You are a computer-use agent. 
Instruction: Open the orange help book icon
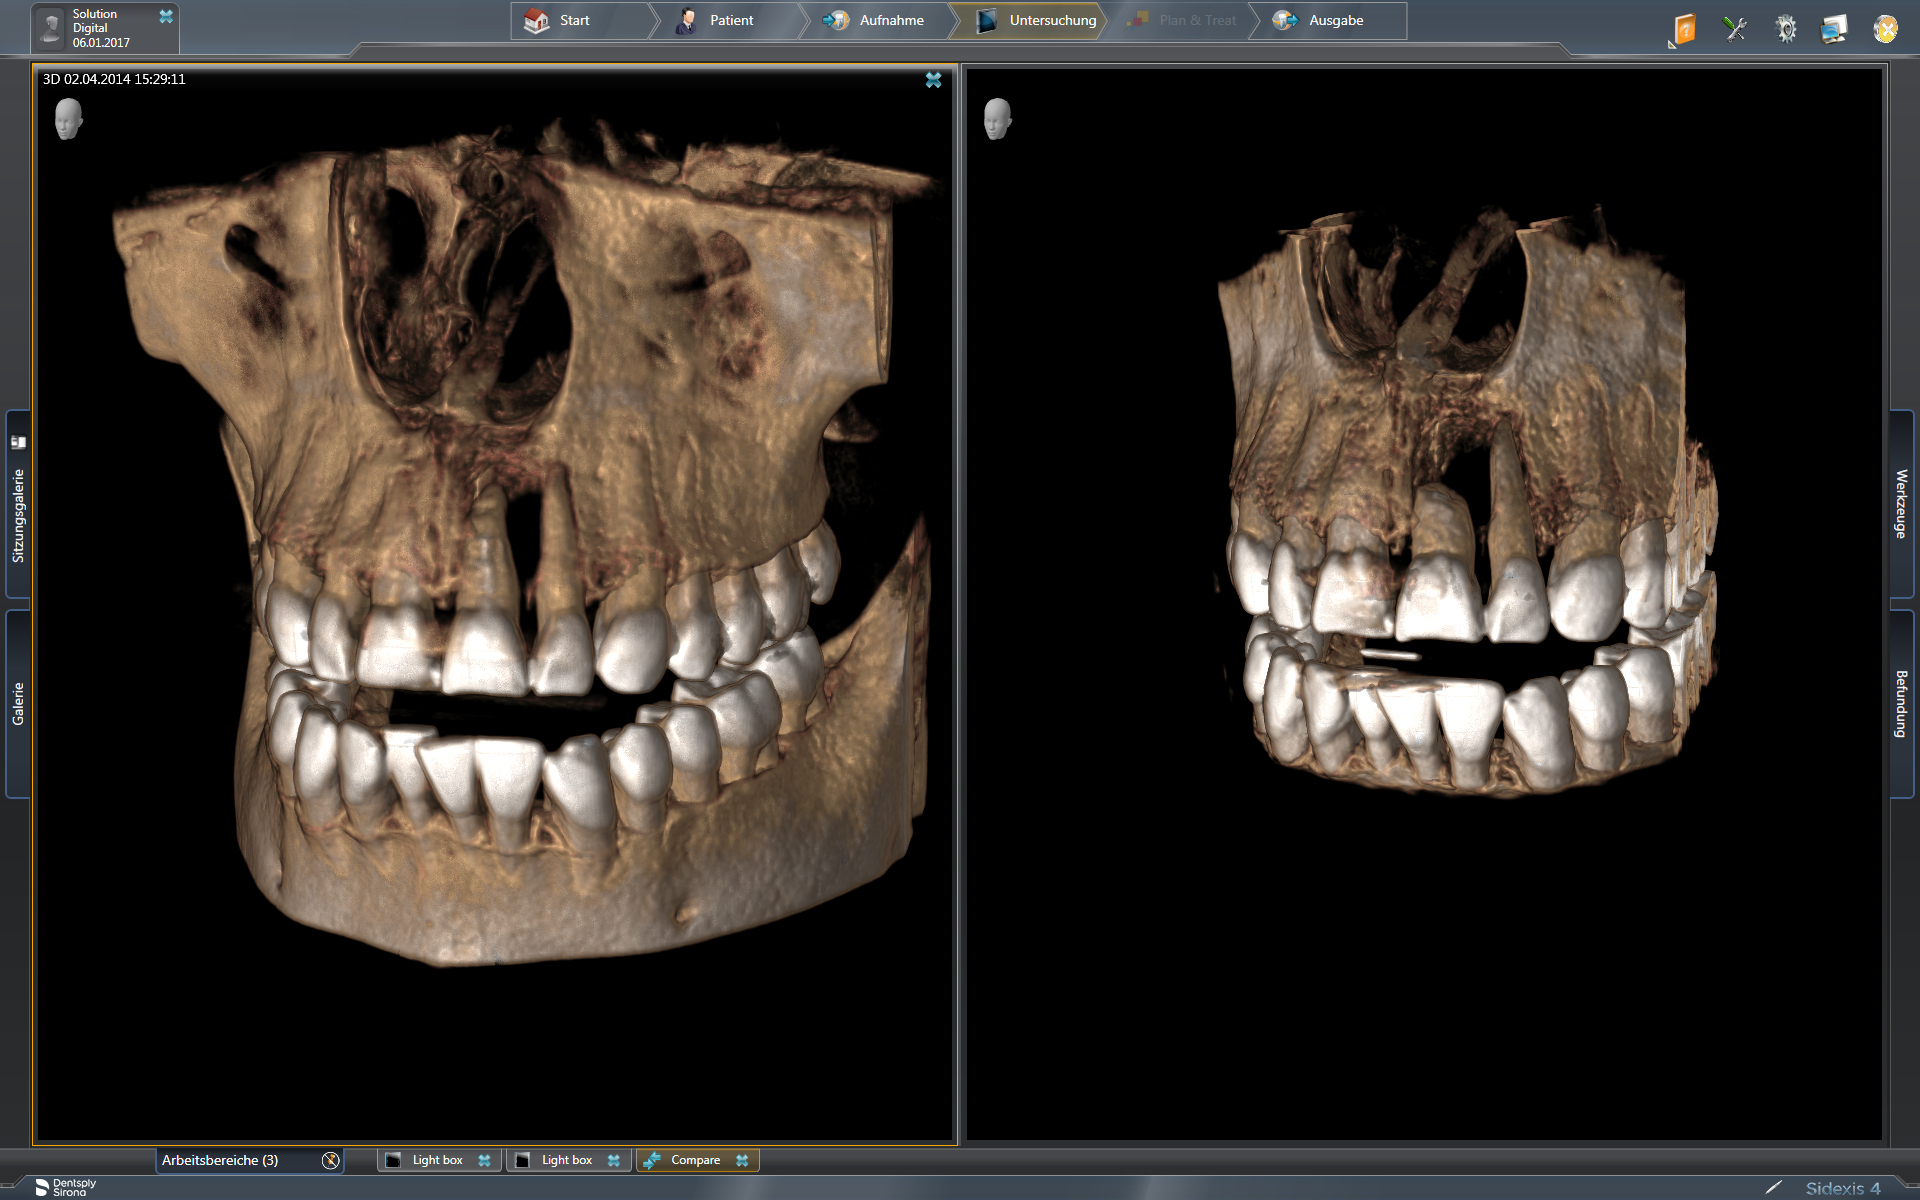(1684, 28)
